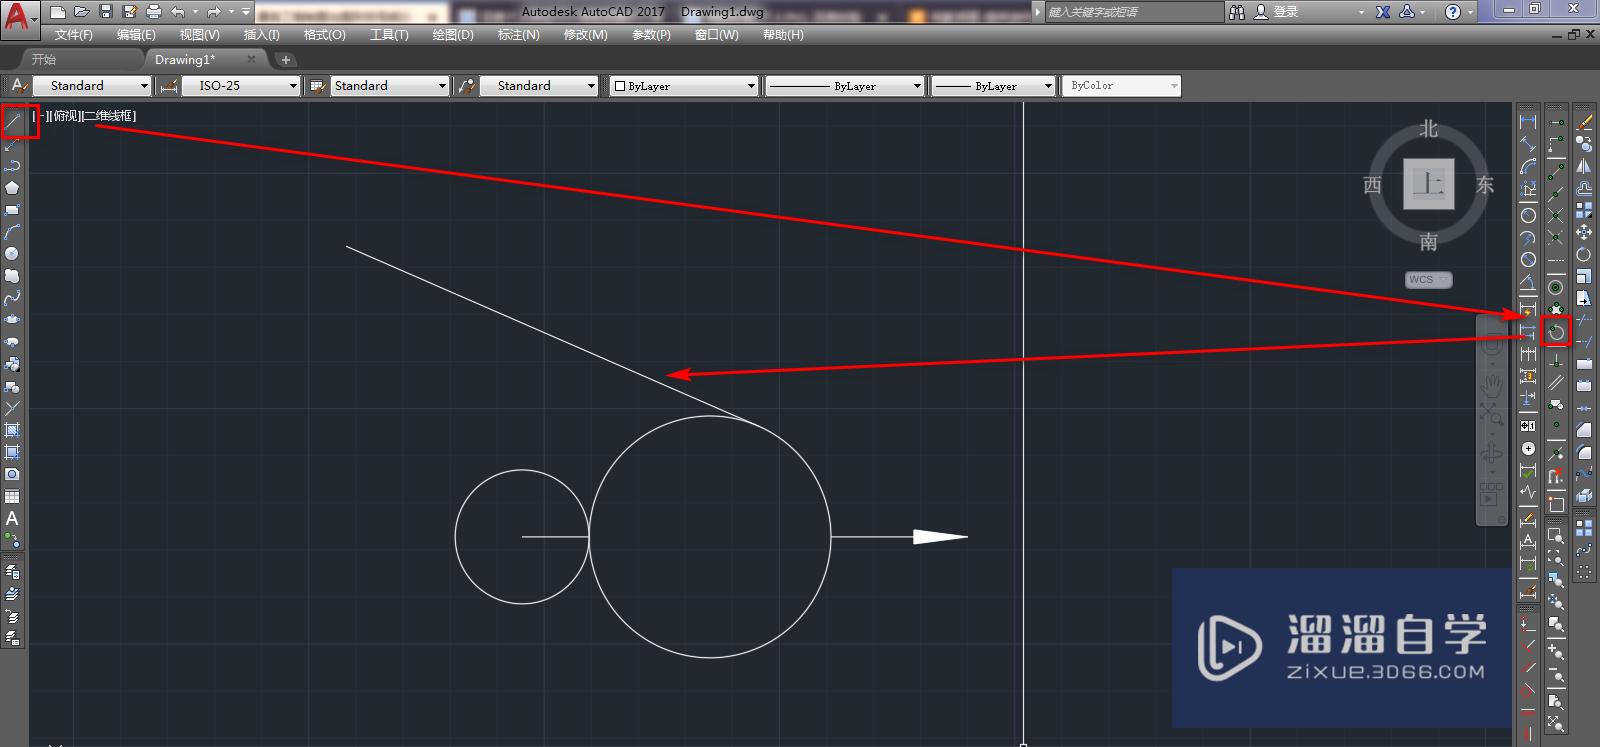
Task: Open the 修改(M) menu
Action: [x=585, y=34]
